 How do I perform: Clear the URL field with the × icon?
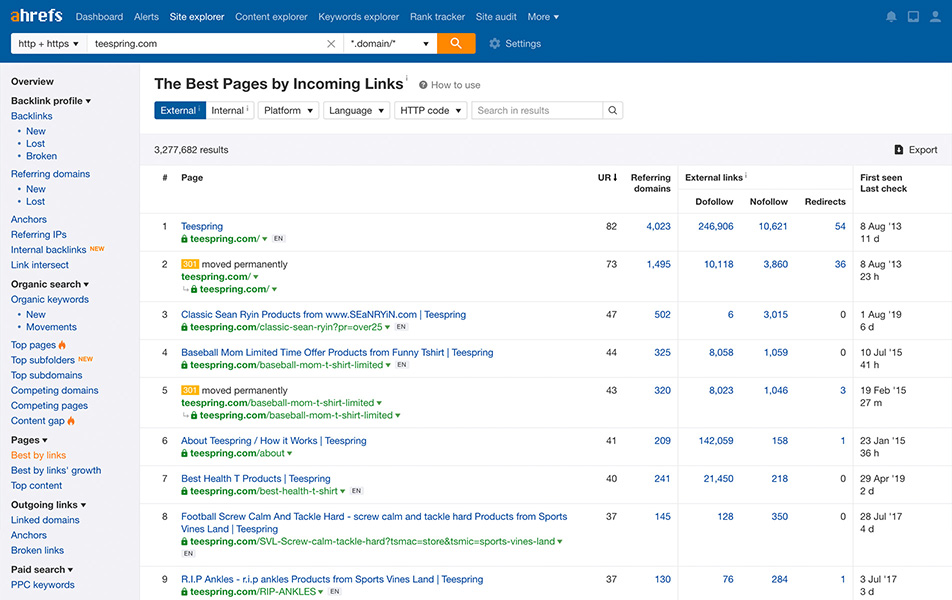[x=331, y=44]
